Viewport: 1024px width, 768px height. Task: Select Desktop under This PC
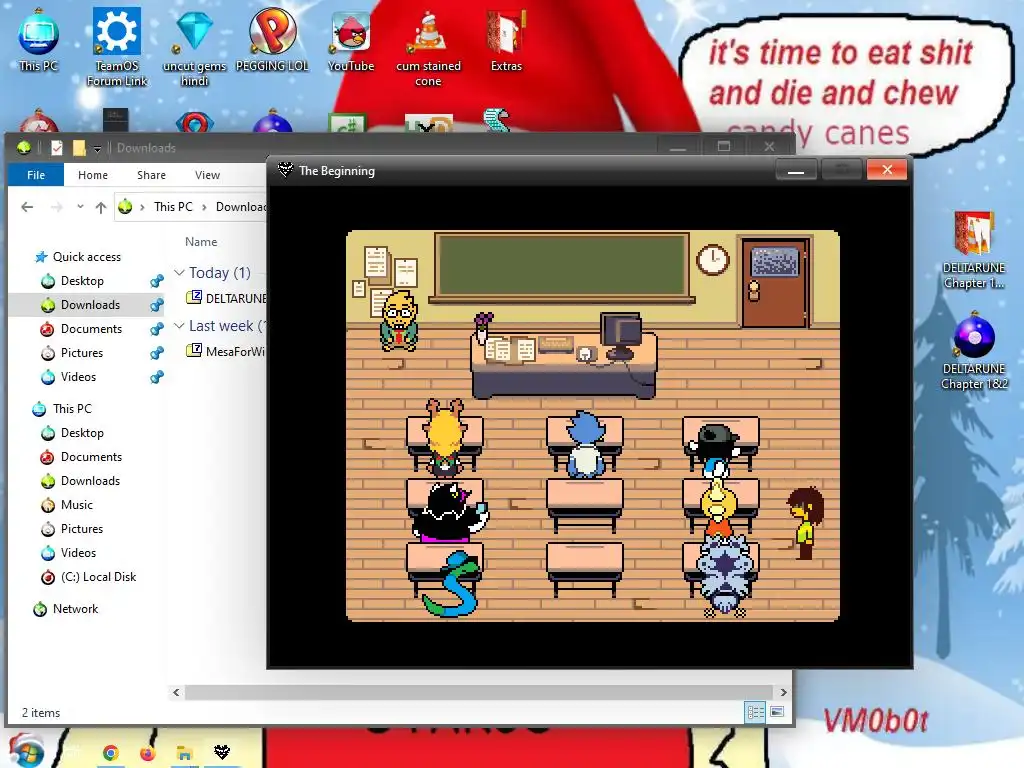(82, 433)
